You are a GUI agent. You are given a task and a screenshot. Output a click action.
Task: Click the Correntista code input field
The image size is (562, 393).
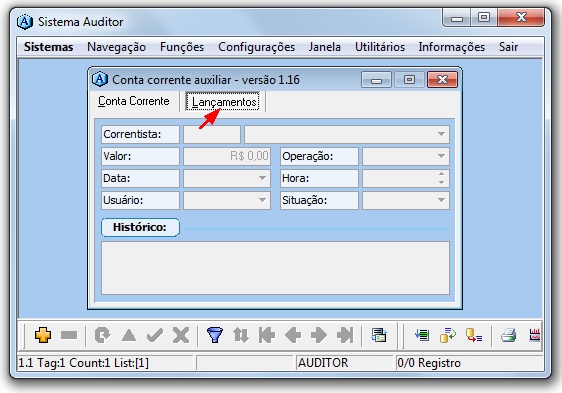coord(212,134)
